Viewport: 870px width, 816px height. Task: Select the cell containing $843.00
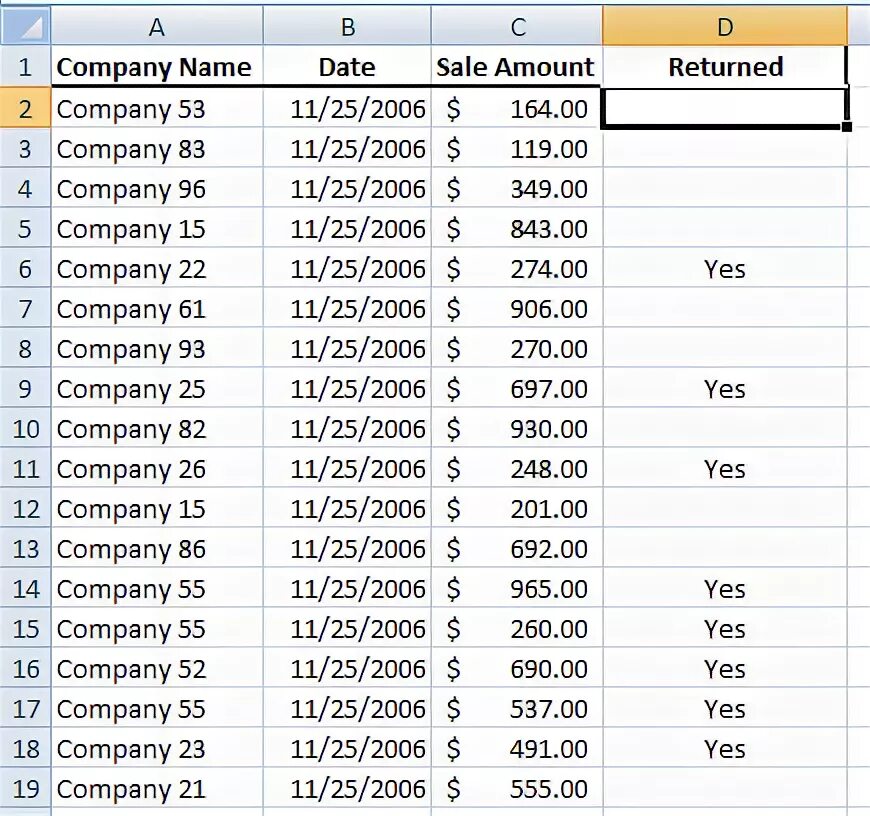coord(517,229)
